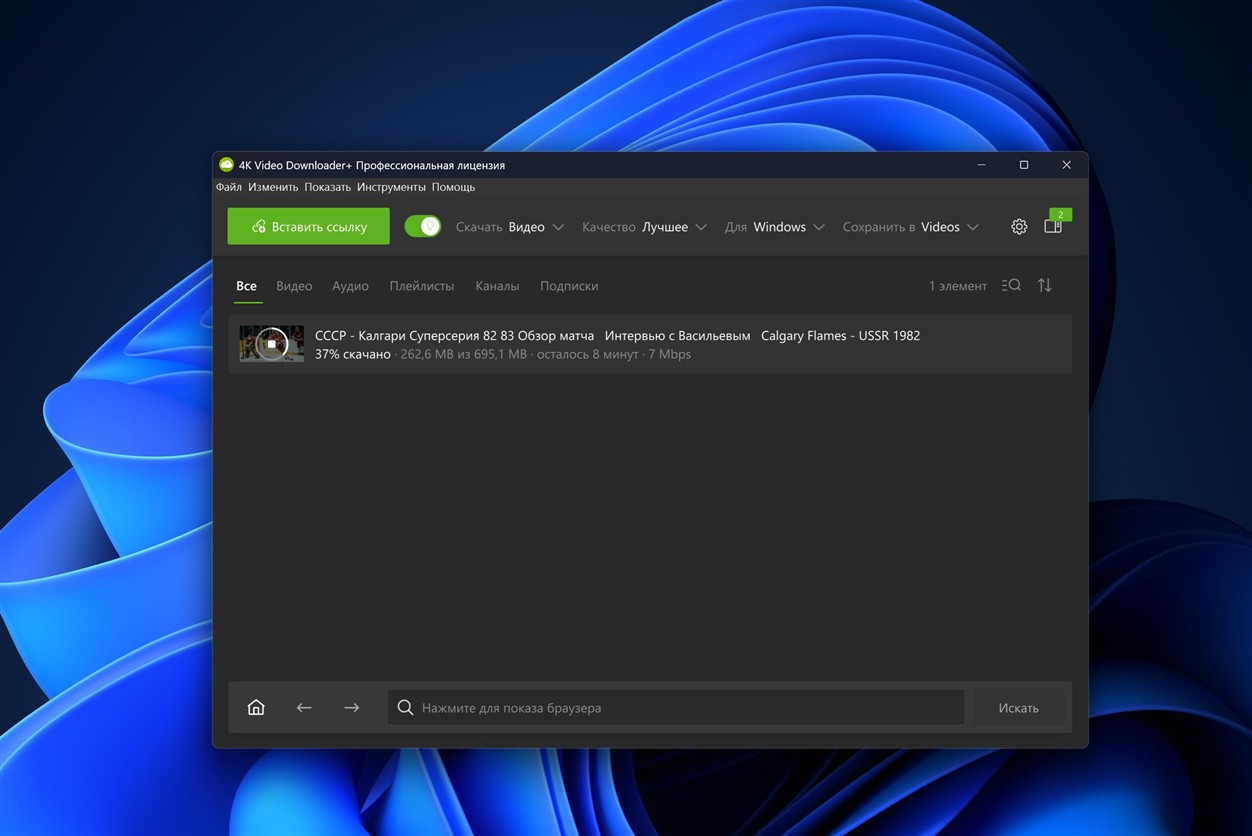Toggle the smart mode switch
This screenshot has width=1252, height=836.
(x=423, y=227)
